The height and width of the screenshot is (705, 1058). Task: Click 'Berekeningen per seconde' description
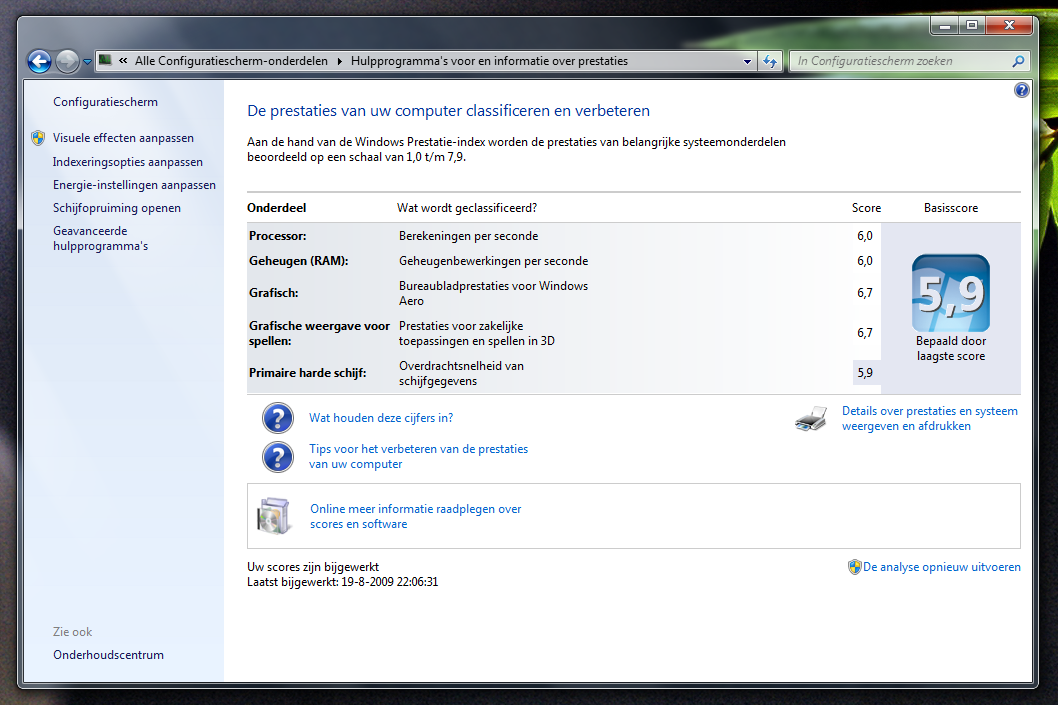pos(468,236)
